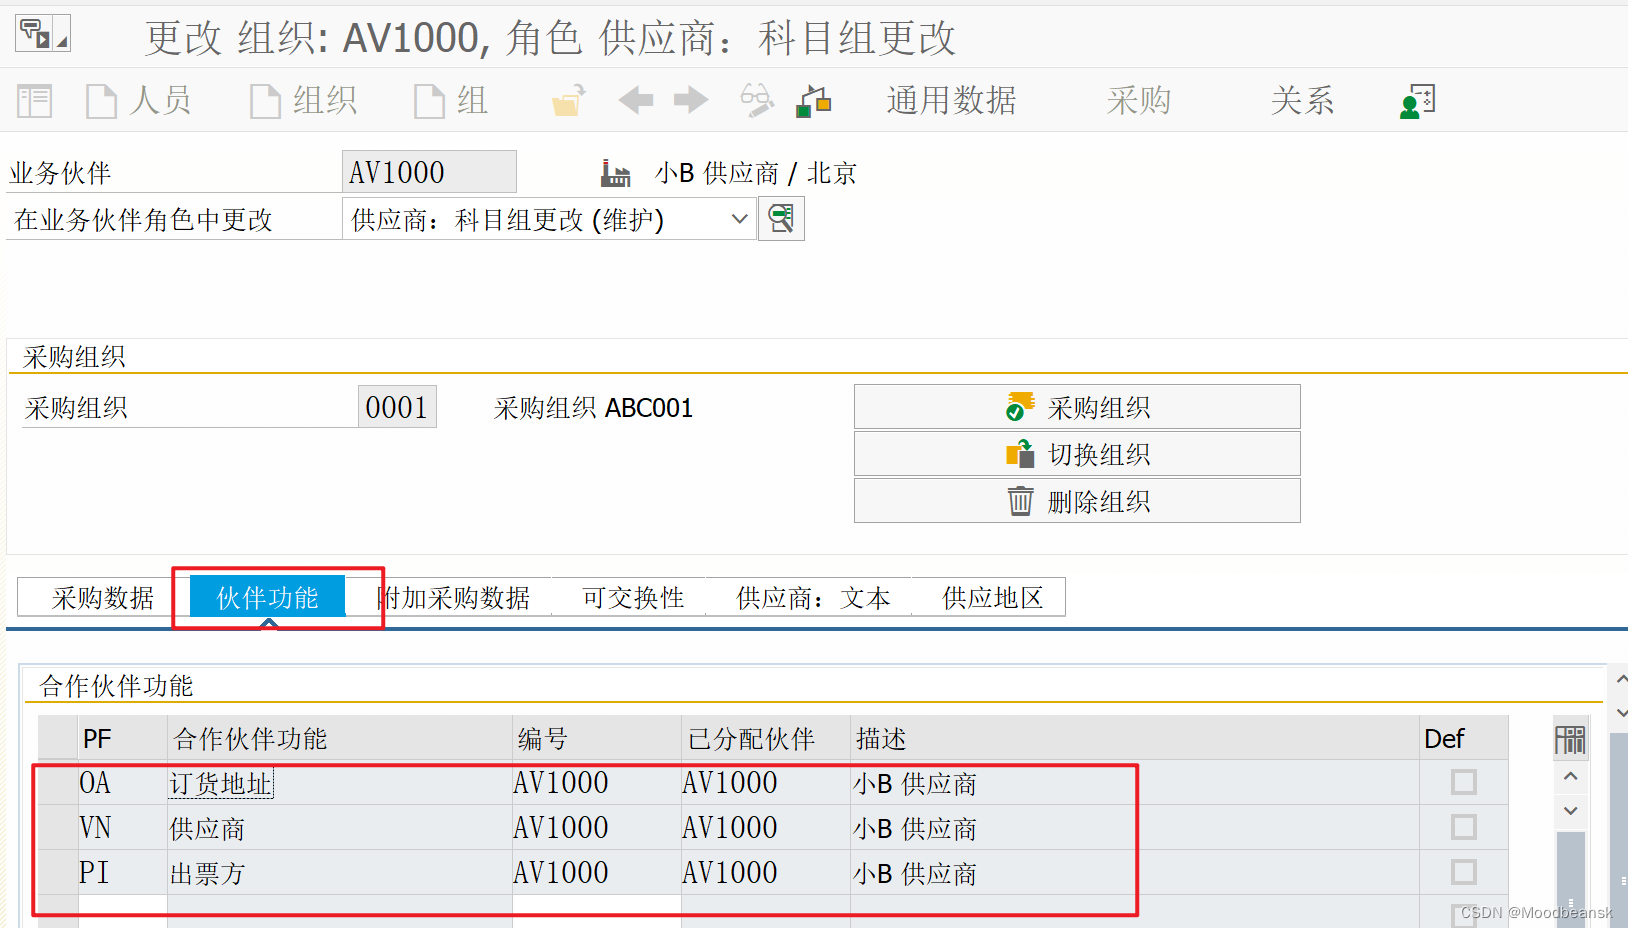Switch to the 附加采购数据 tab
Viewport: 1628px width, 928px height.
[454, 598]
